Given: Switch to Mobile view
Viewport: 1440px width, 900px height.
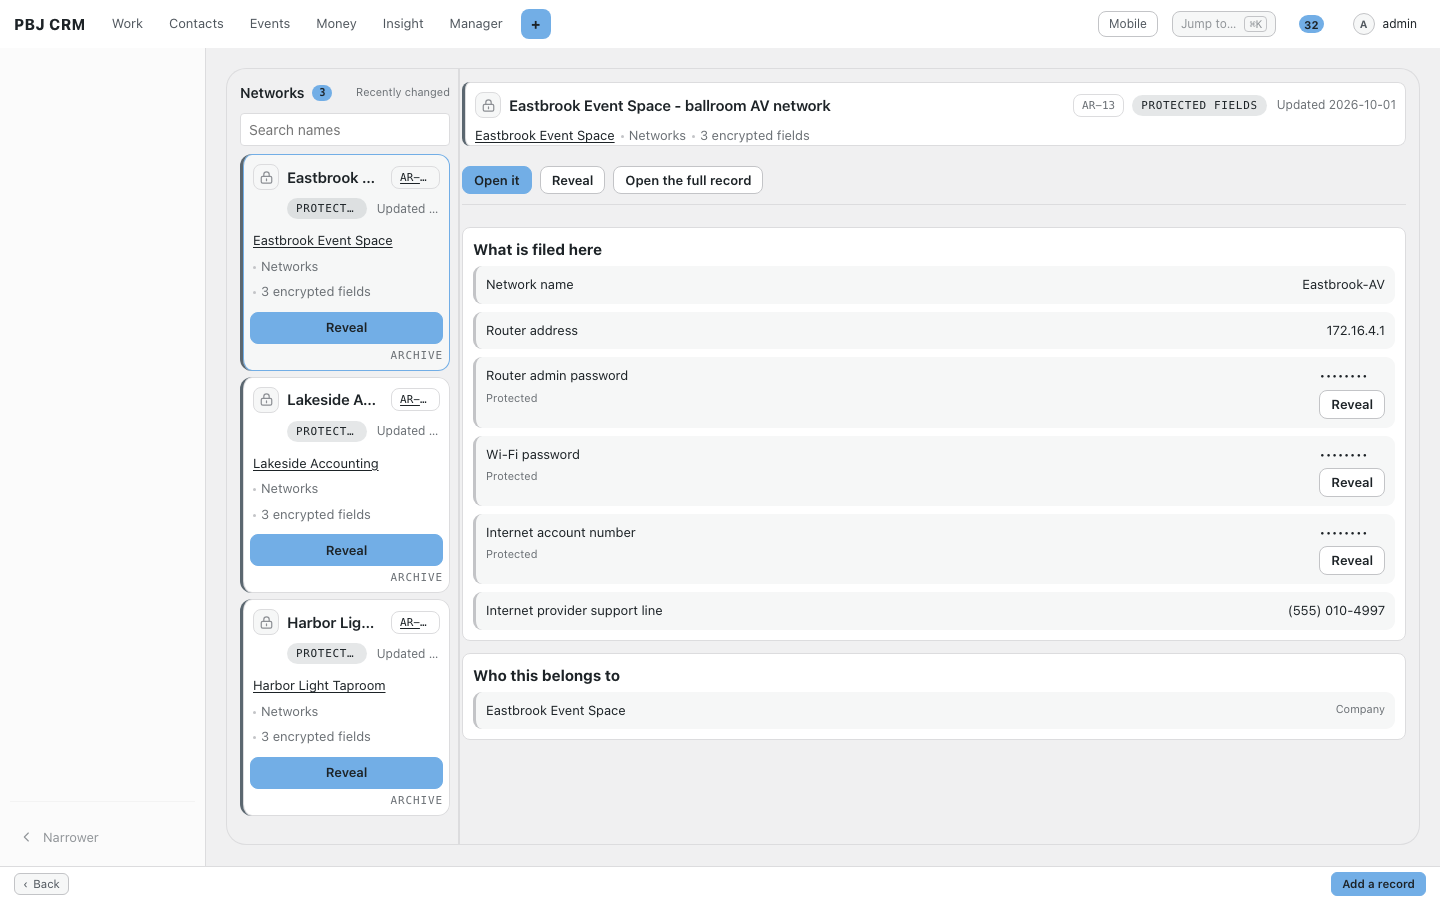Looking at the screenshot, I should coord(1128,24).
